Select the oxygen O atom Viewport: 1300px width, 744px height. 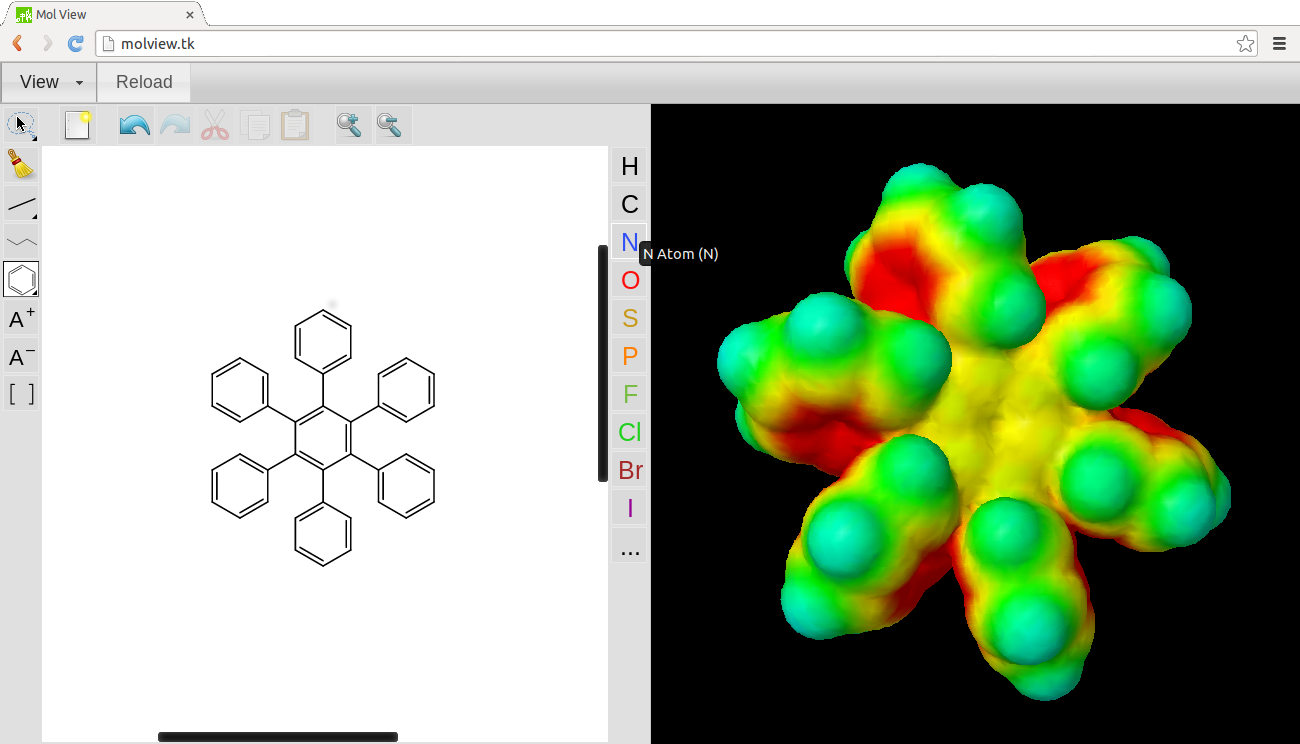[630, 280]
